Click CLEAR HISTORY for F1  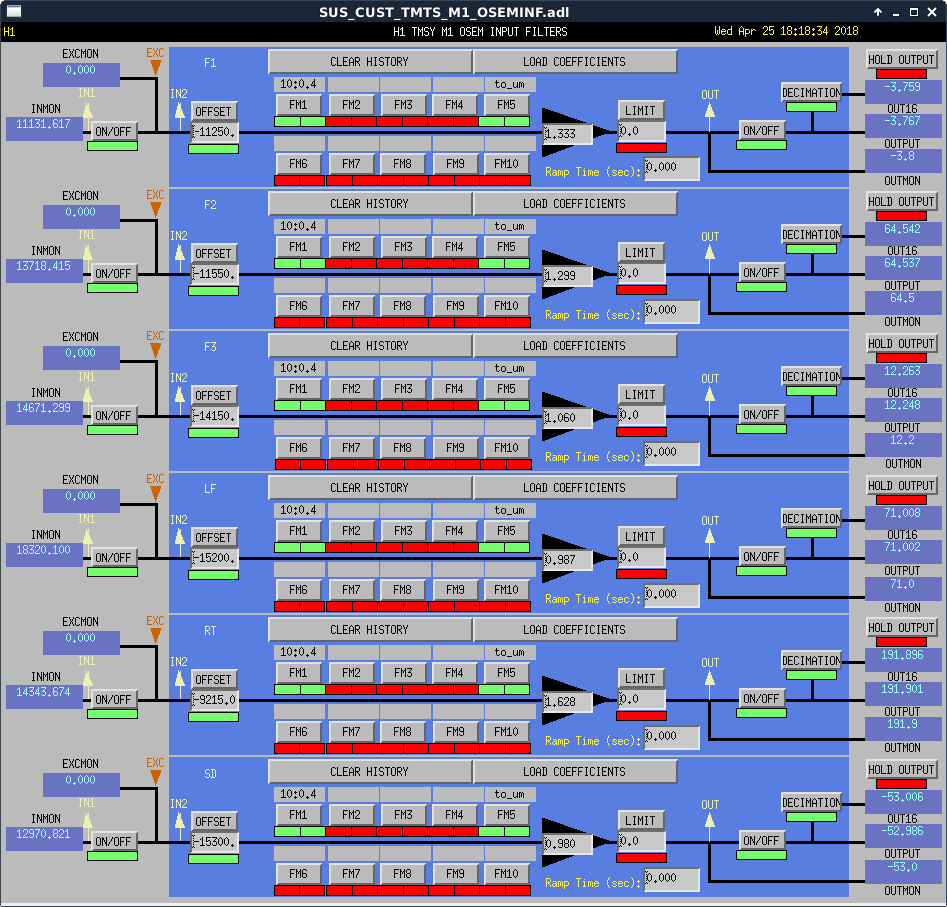[x=369, y=62]
